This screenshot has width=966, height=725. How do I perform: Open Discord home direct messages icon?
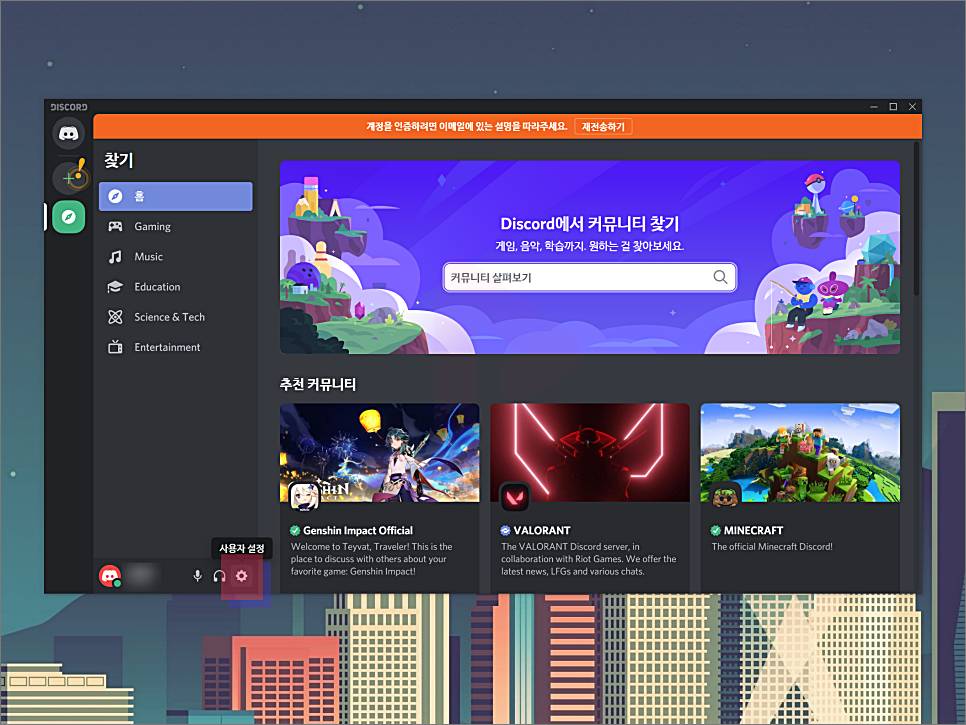coord(68,133)
